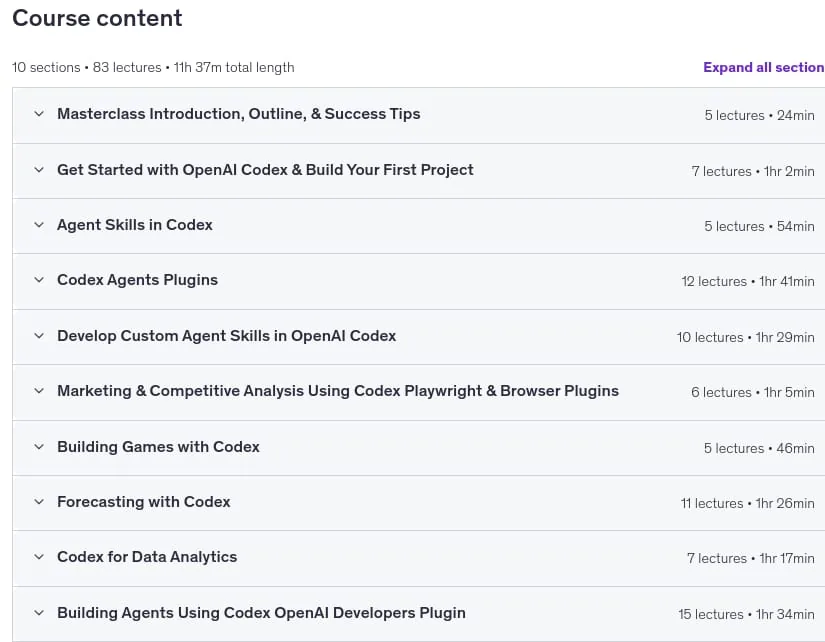Screen dimensions: 825x642
Task: Select Building Agents Using Codex OpenAI Developers Plugin title
Action: pyautogui.click(x=261, y=613)
